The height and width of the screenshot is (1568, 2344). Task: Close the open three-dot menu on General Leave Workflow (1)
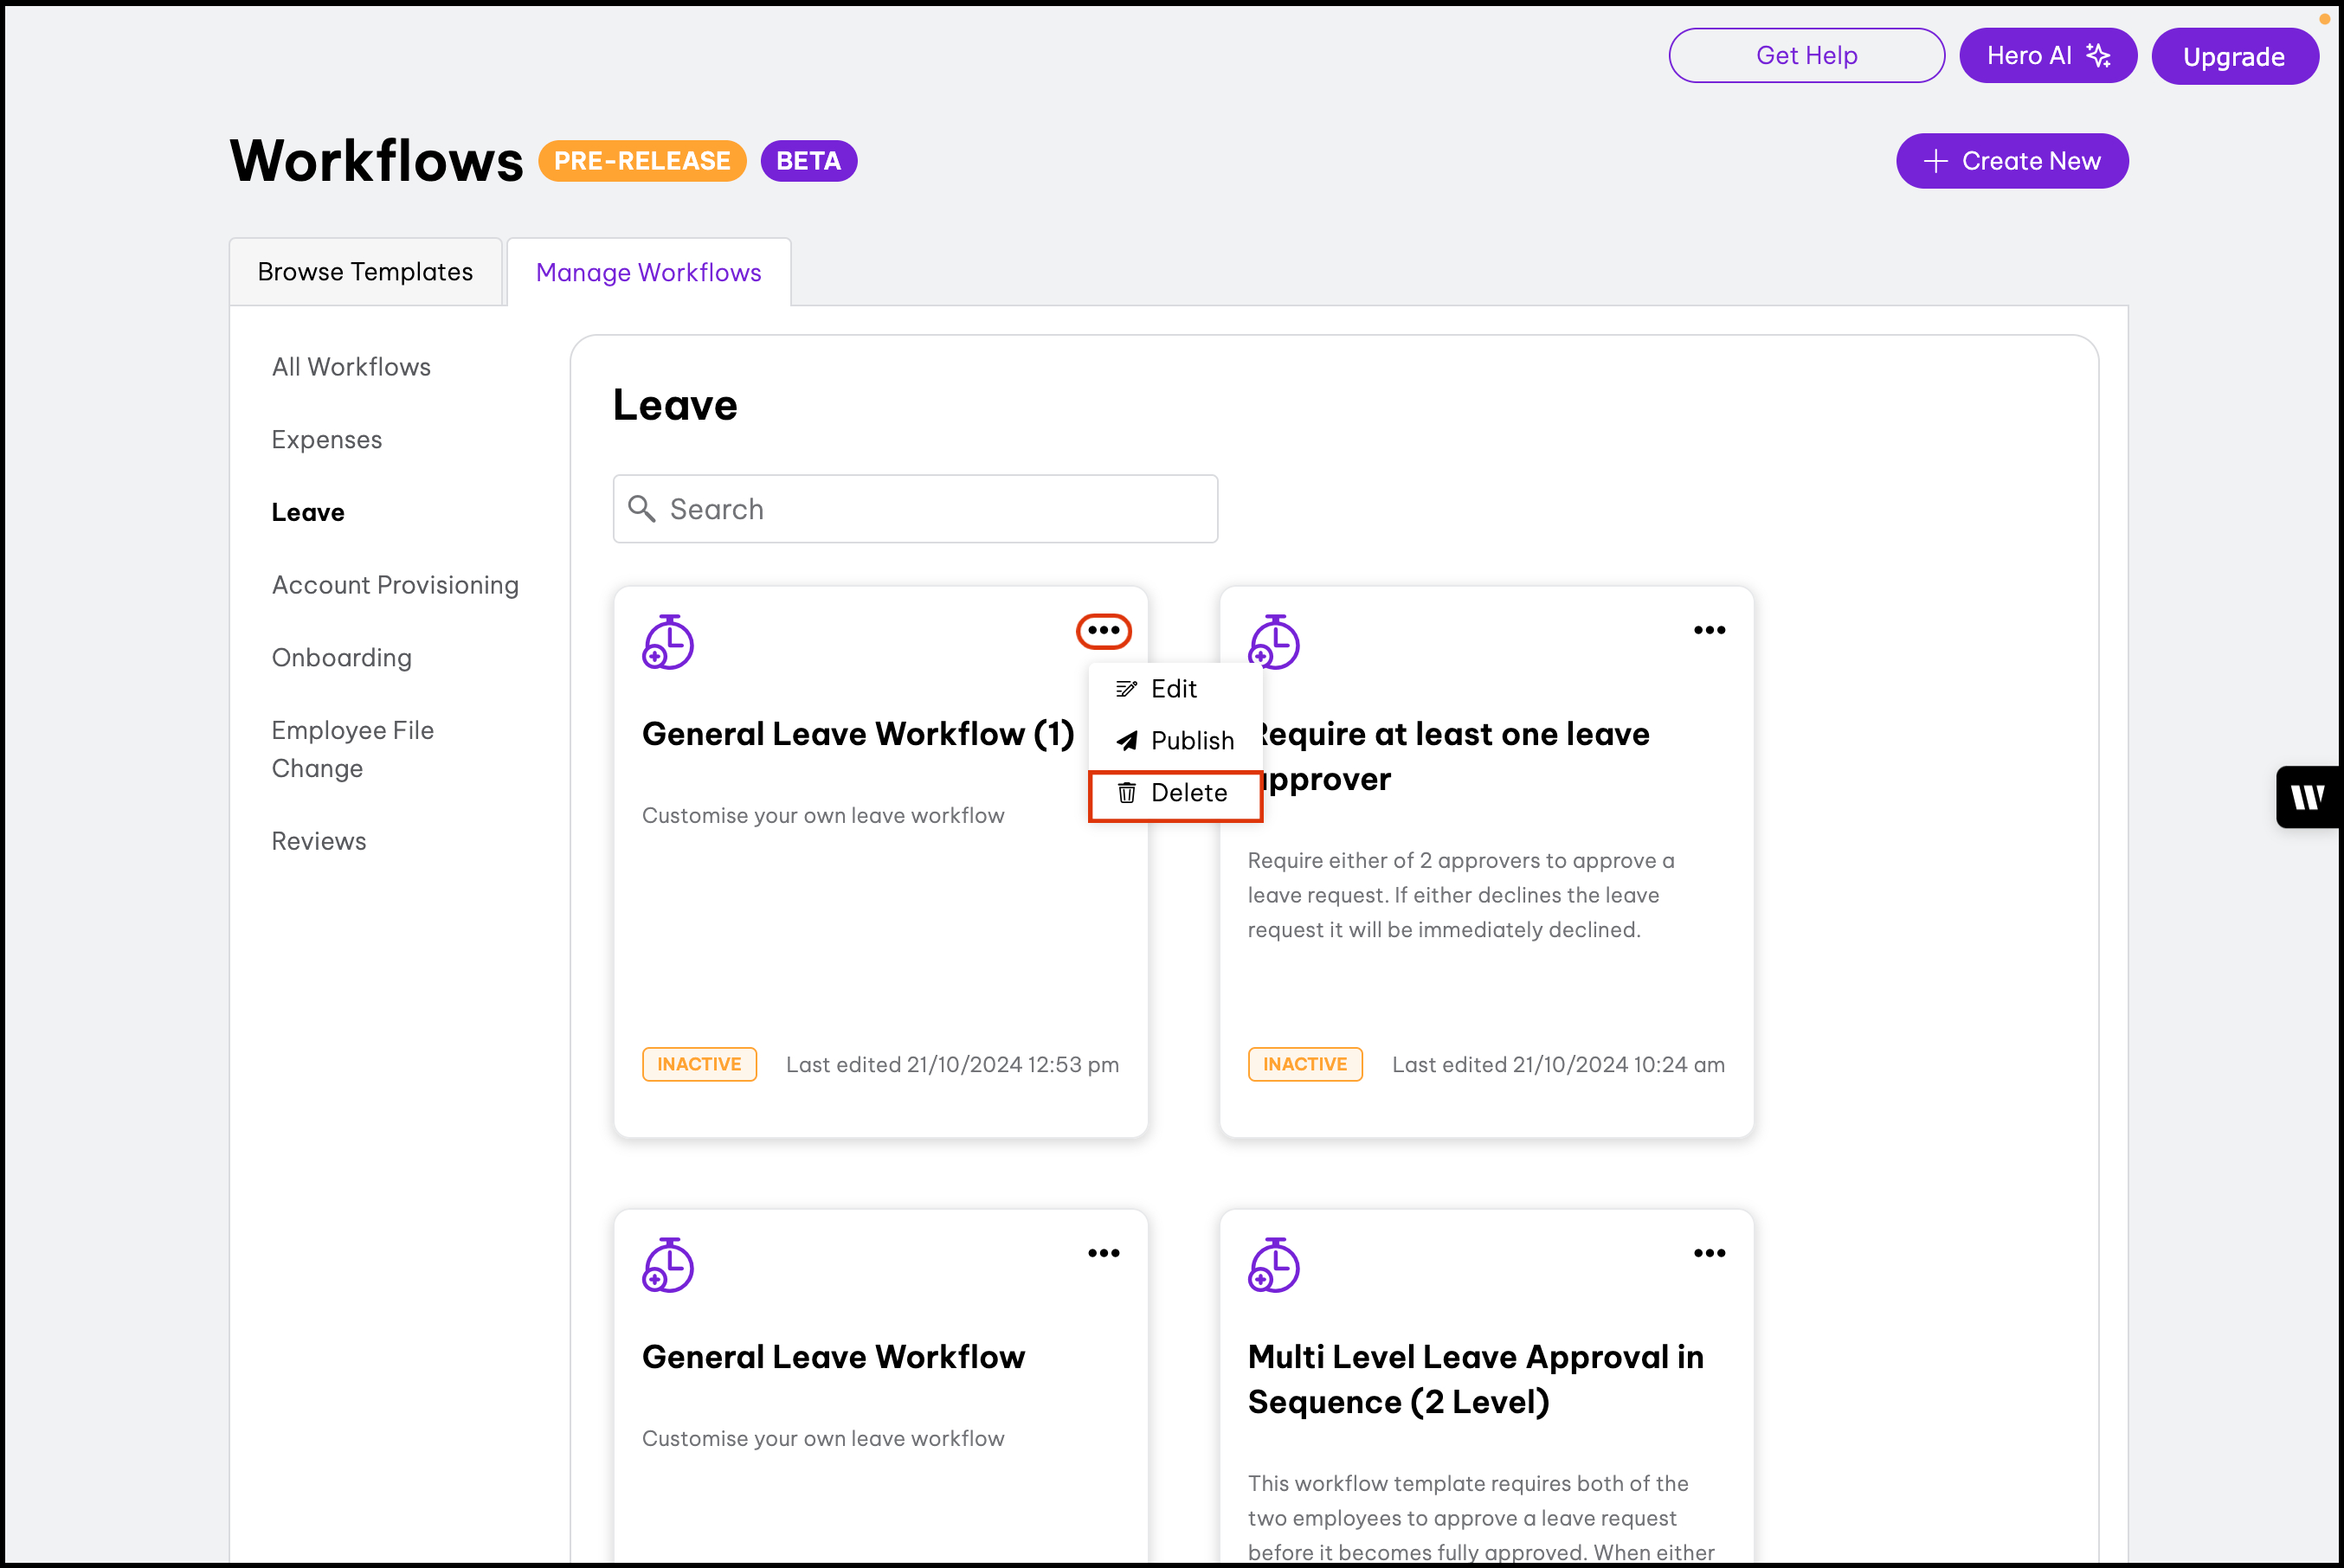[1103, 630]
